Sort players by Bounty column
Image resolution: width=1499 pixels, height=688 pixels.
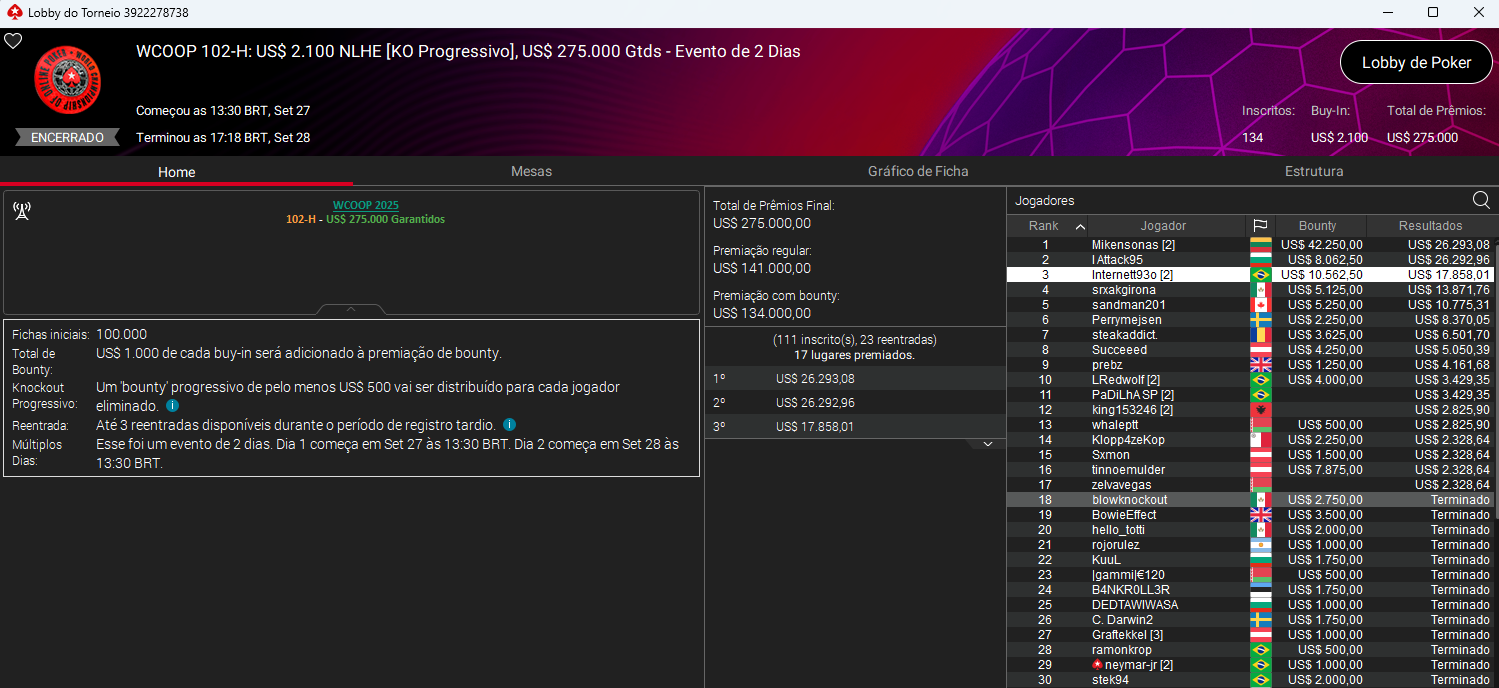coord(1317,226)
